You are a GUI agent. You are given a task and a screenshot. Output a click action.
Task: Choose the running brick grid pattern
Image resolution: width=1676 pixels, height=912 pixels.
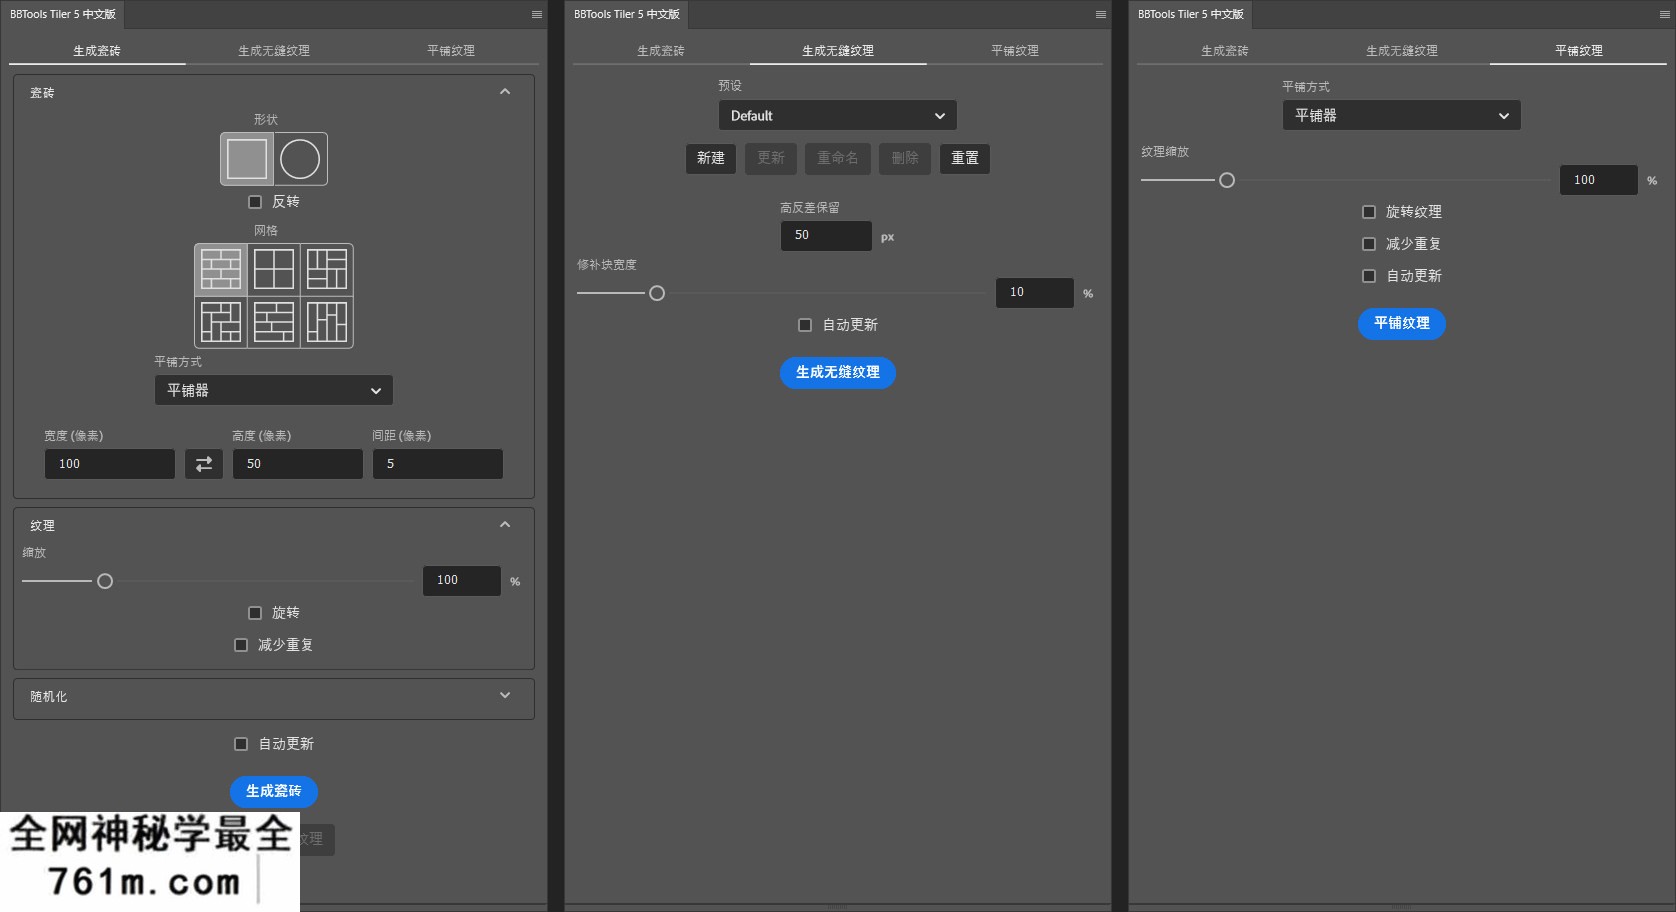coord(221,270)
